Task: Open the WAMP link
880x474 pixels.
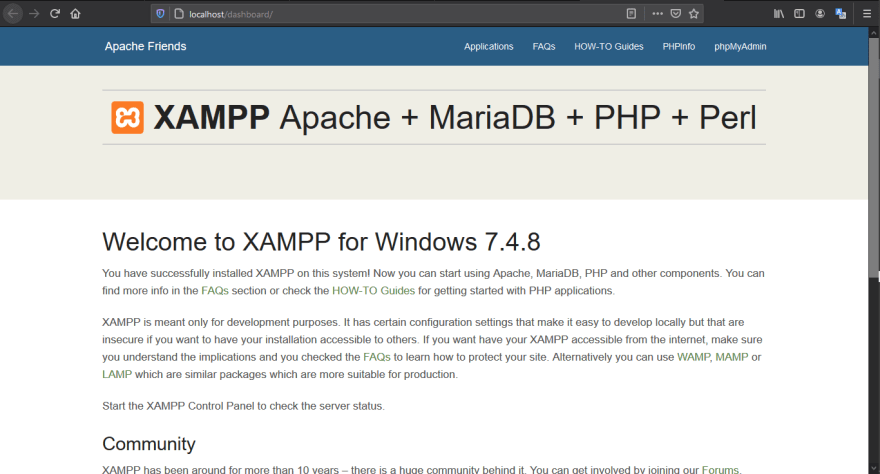Action: pos(693,357)
